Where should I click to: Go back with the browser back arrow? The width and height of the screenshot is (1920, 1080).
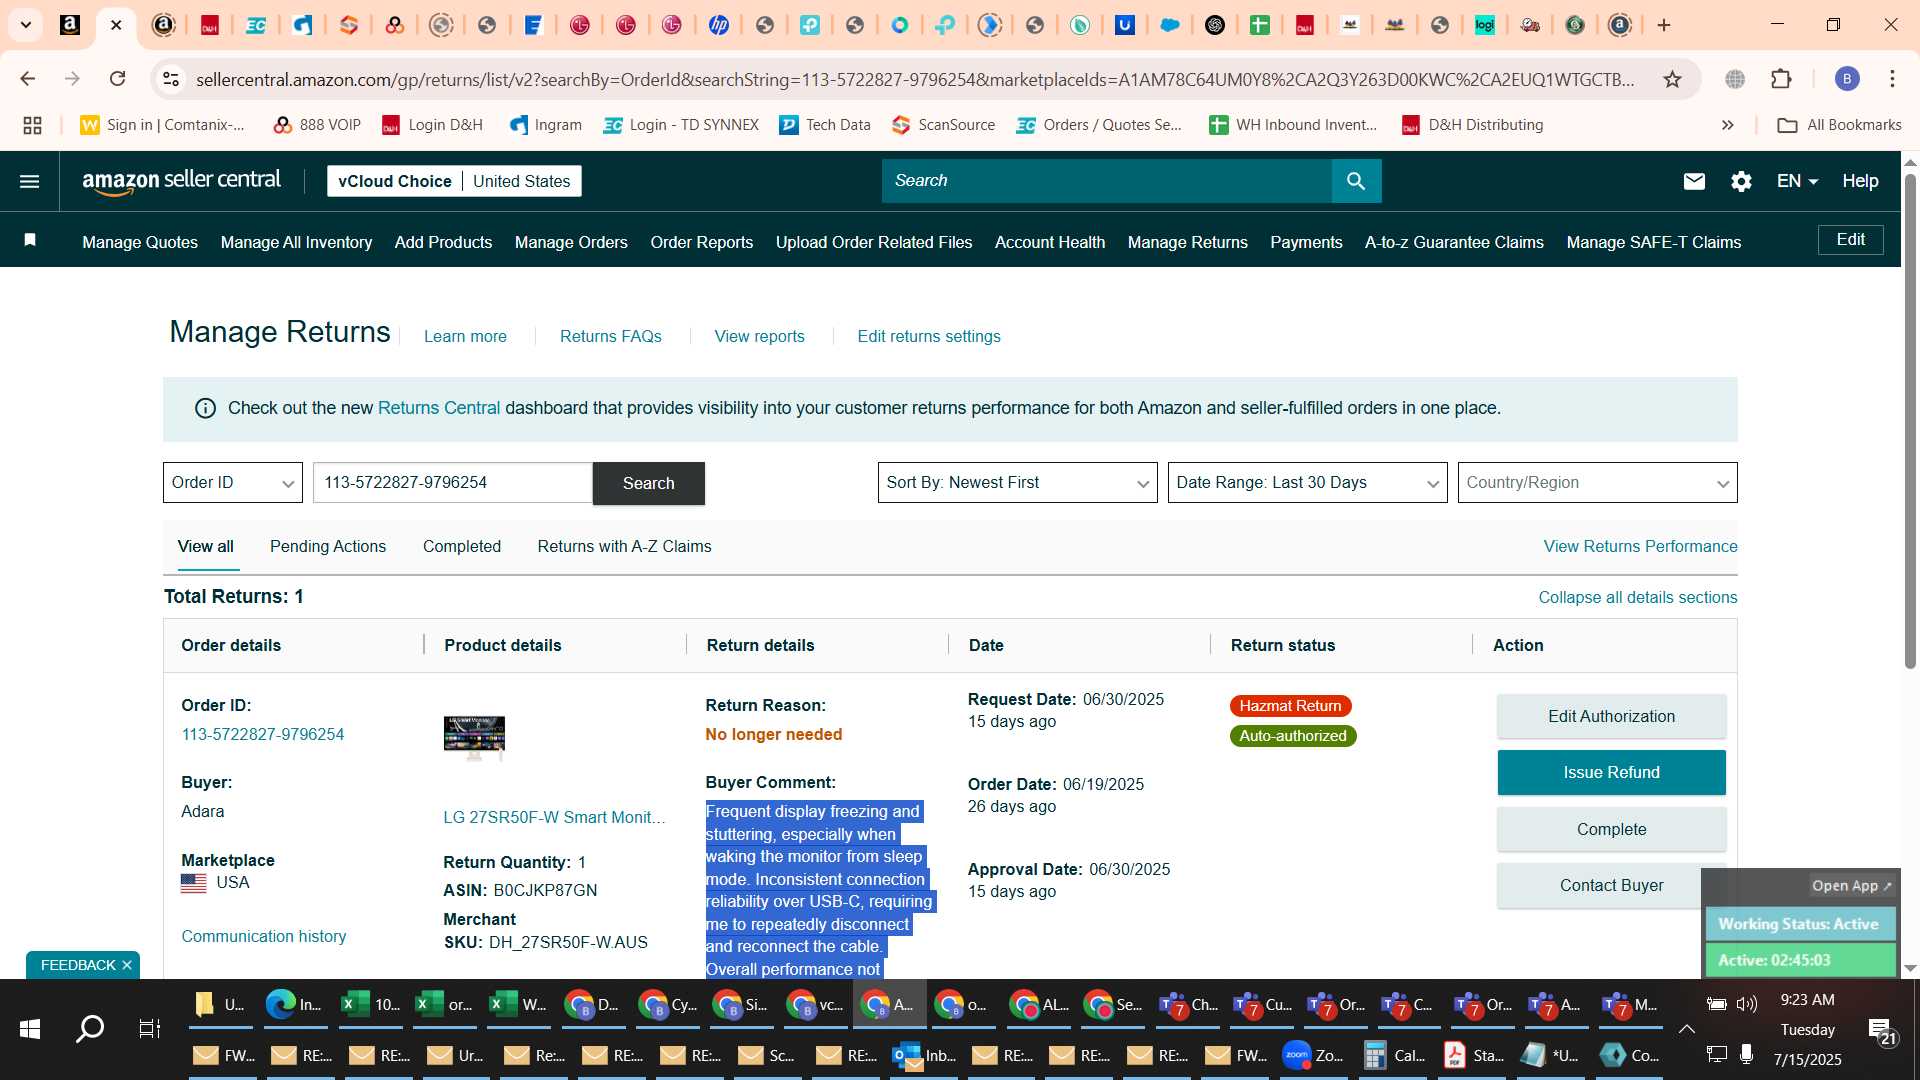coord(28,79)
